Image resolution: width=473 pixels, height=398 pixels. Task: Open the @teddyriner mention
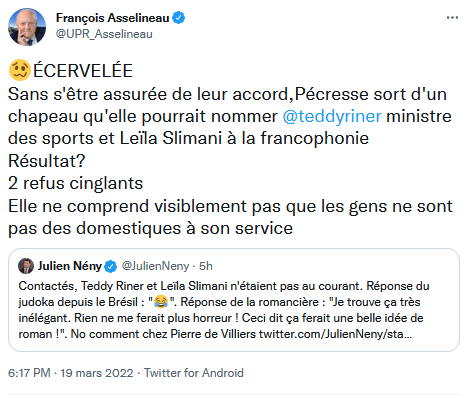332,116
